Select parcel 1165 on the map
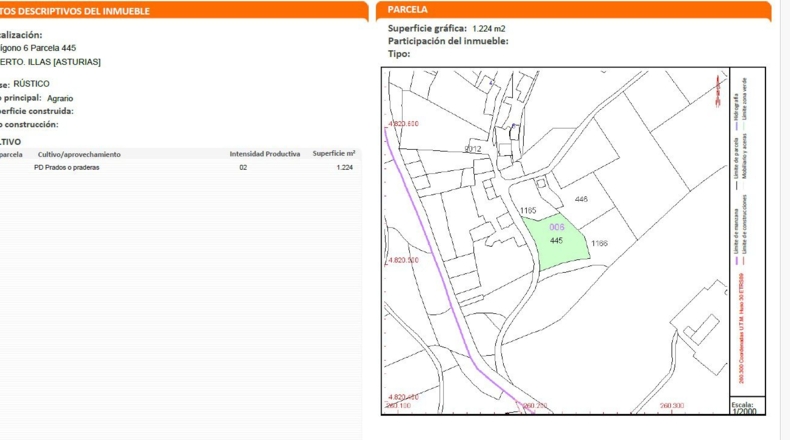The image size is (790, 440). tap(528, 210)
